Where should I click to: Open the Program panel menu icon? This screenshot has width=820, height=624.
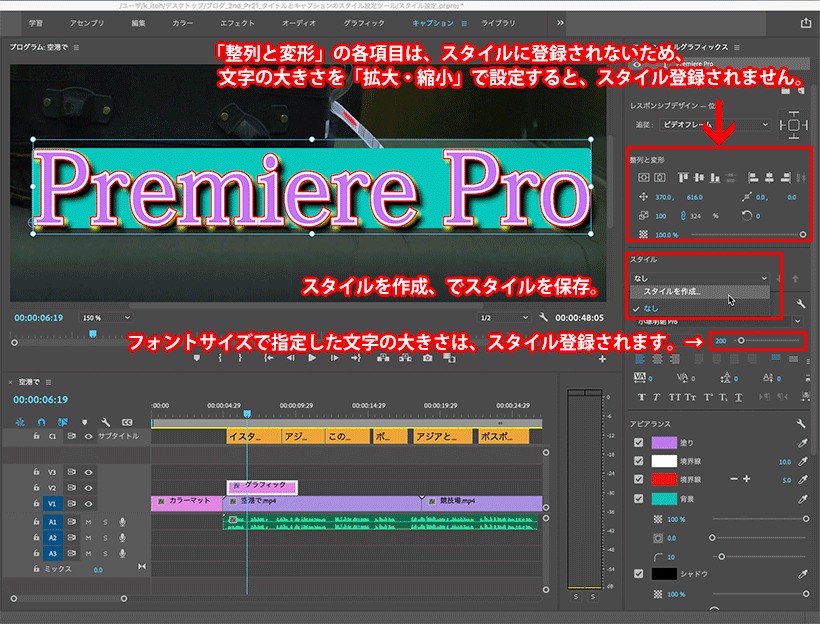[76, 47]
